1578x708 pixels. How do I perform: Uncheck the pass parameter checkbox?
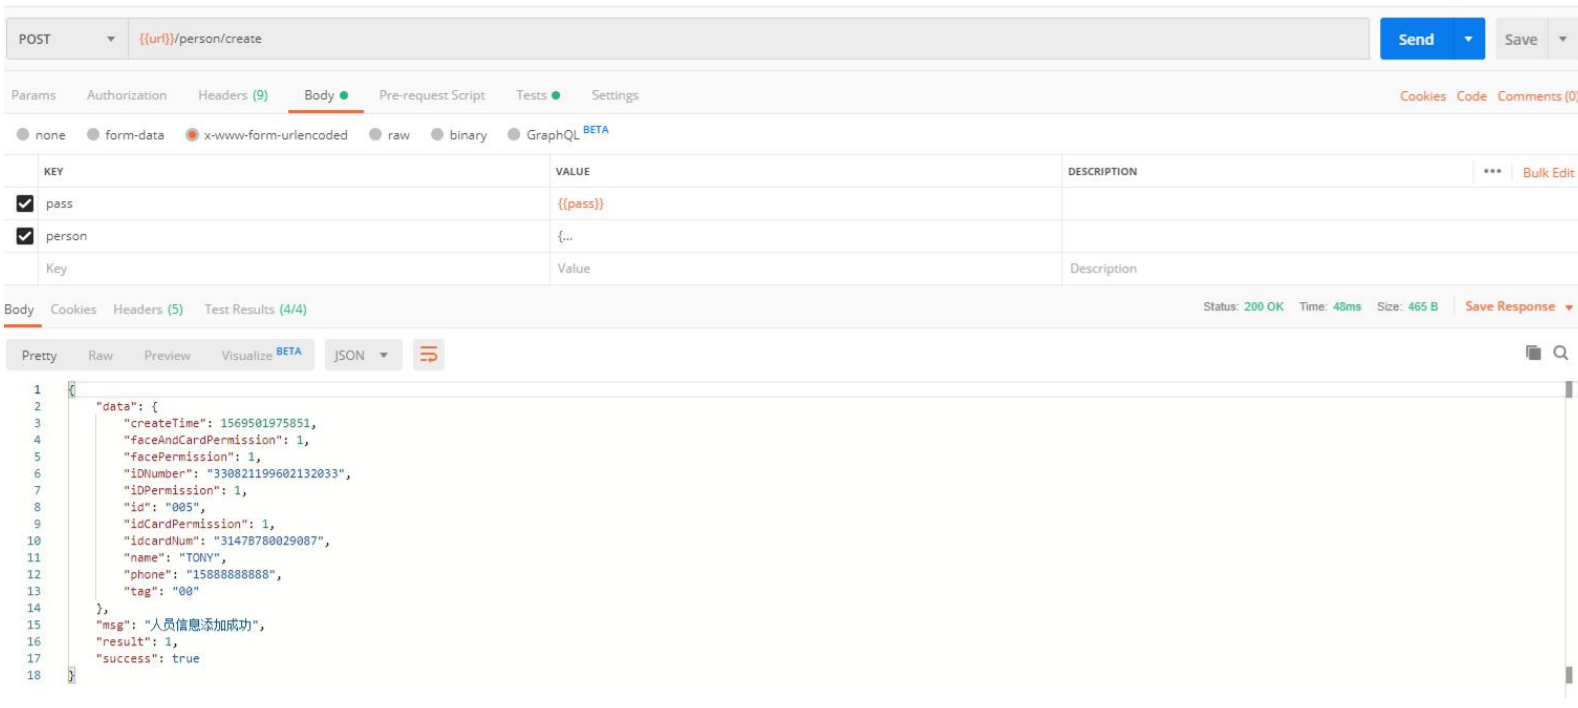tap(25, 204)
